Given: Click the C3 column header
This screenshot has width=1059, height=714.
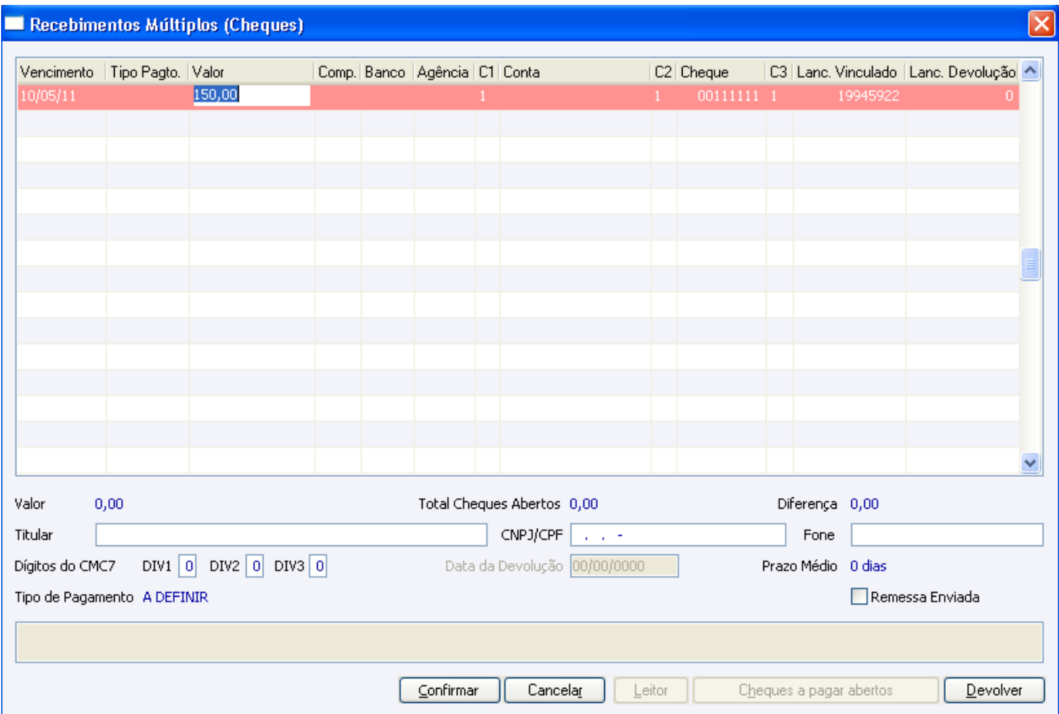Looking at the screenshot, I should (779, 72).
